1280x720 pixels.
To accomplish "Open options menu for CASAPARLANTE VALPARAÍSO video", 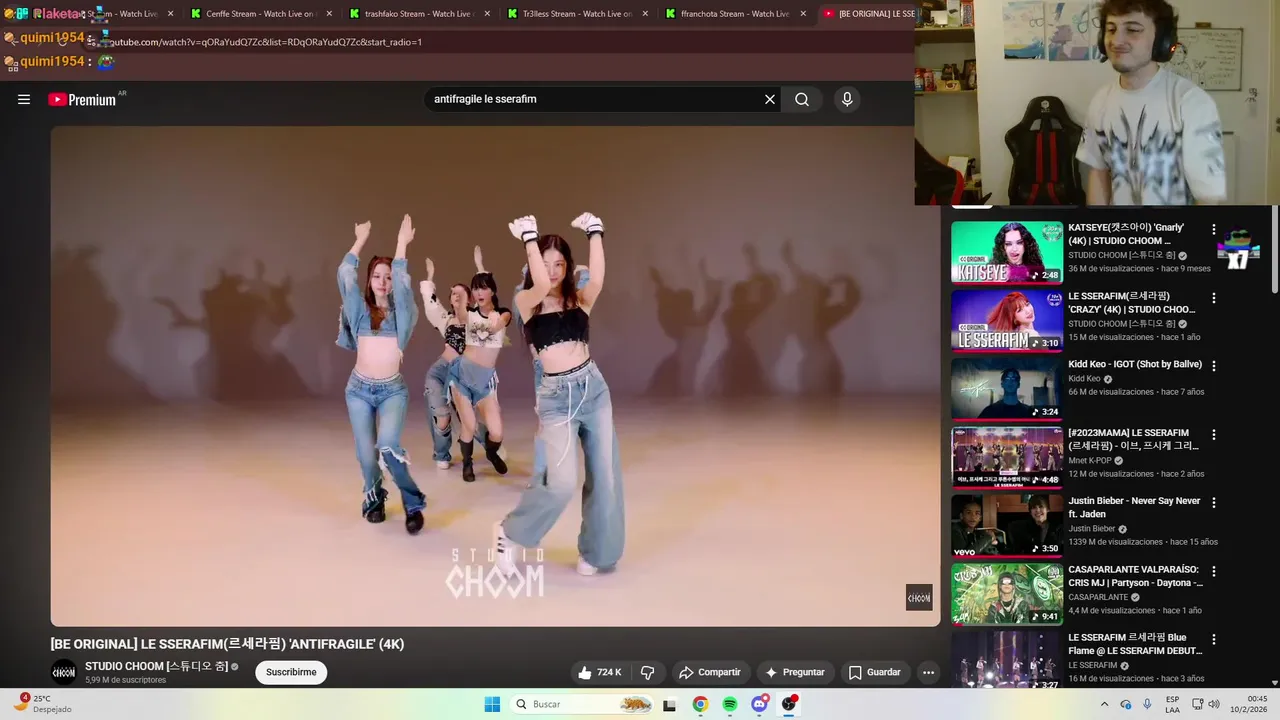I will point(1214,572).
